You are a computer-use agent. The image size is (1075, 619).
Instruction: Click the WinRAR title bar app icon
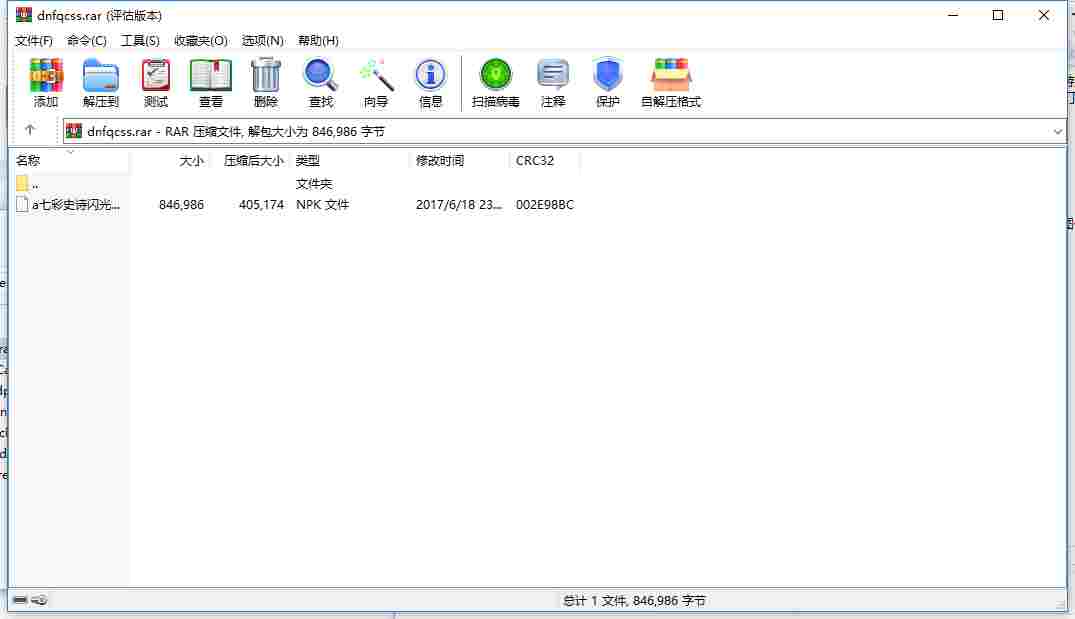[24, 14]
